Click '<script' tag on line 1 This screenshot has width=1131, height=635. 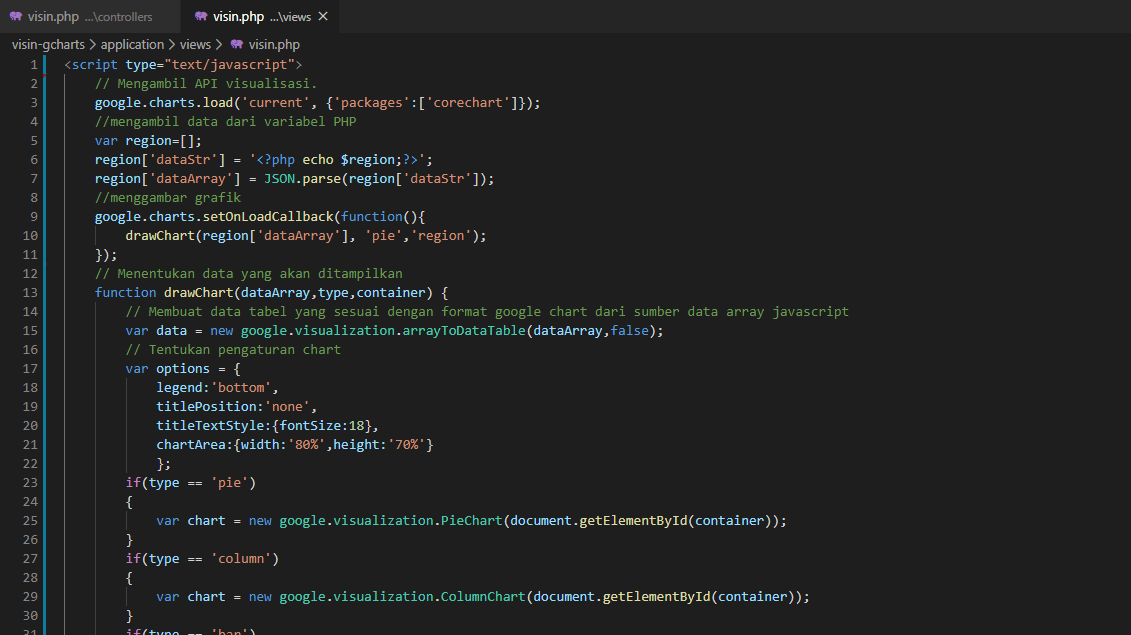[91, 64]
